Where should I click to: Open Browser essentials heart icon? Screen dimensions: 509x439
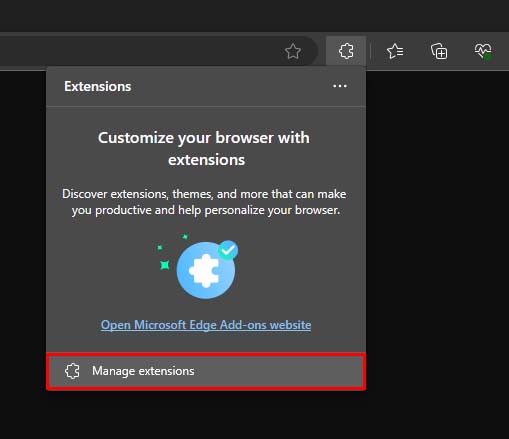[483, 51]
